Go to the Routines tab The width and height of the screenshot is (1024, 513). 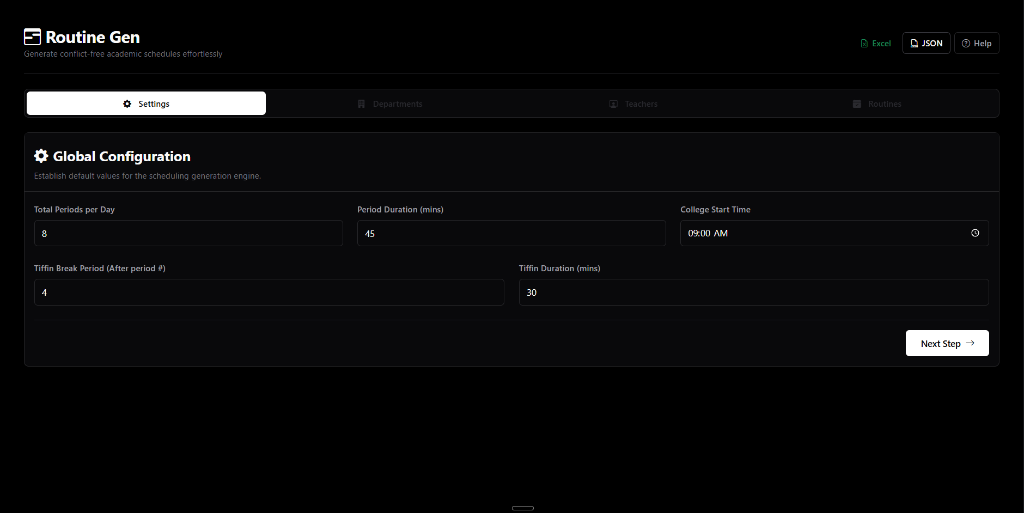coord(877,104)
